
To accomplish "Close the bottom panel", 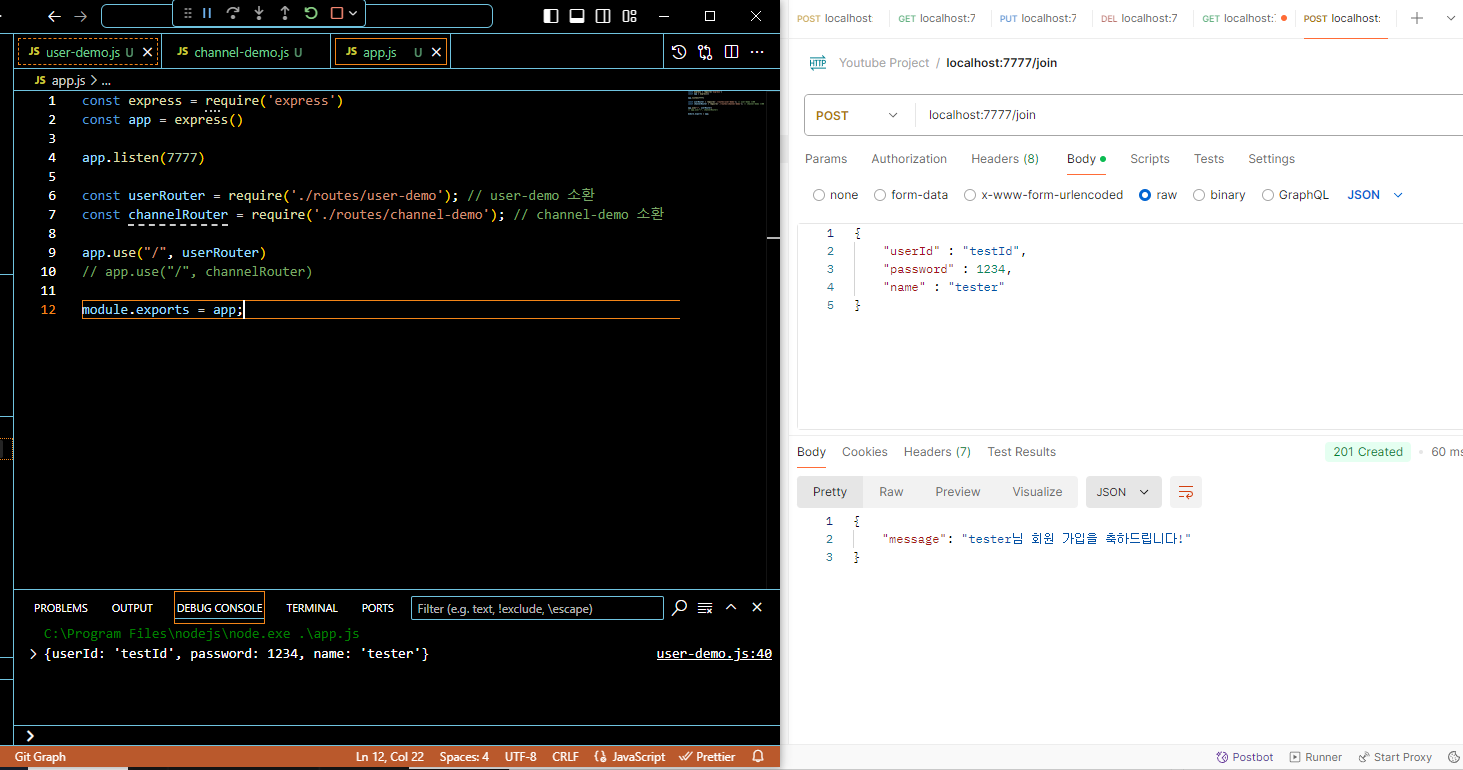I will (x=757, y=608).
